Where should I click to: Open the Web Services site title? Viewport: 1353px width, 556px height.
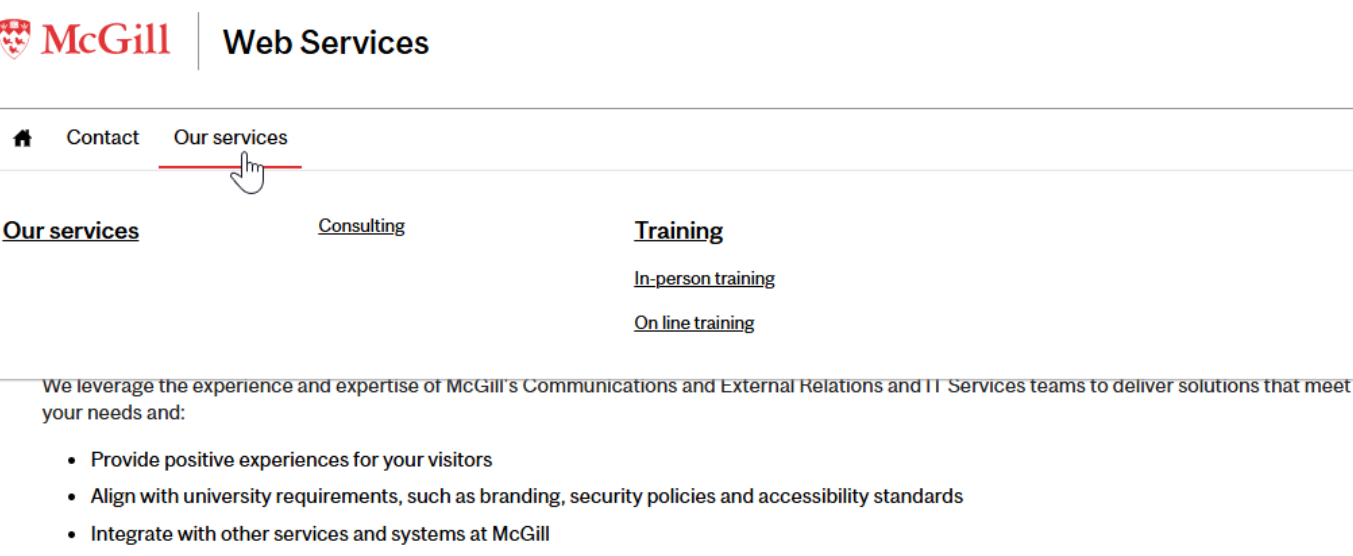[x=326, y=42]
